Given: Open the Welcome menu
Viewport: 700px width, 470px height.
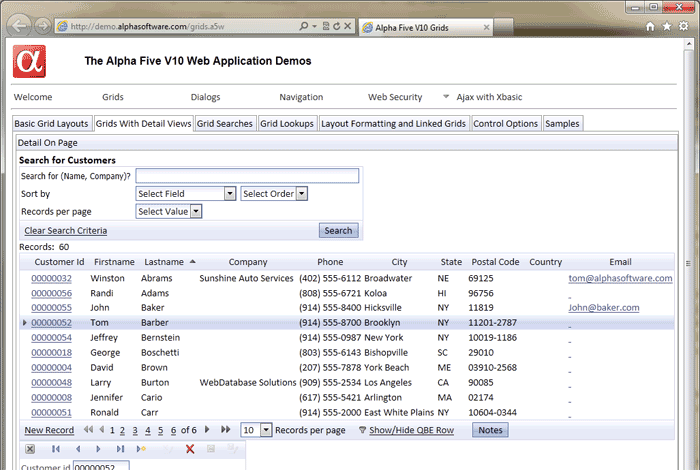Looking at the screenshot, I should (33, 97).
